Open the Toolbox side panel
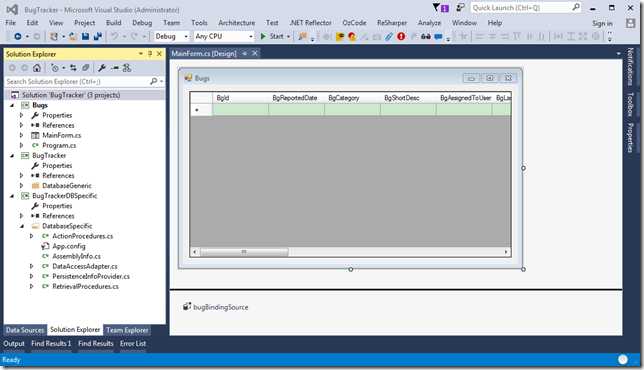This screenshot has width=644, height=370. pos(630,105)
